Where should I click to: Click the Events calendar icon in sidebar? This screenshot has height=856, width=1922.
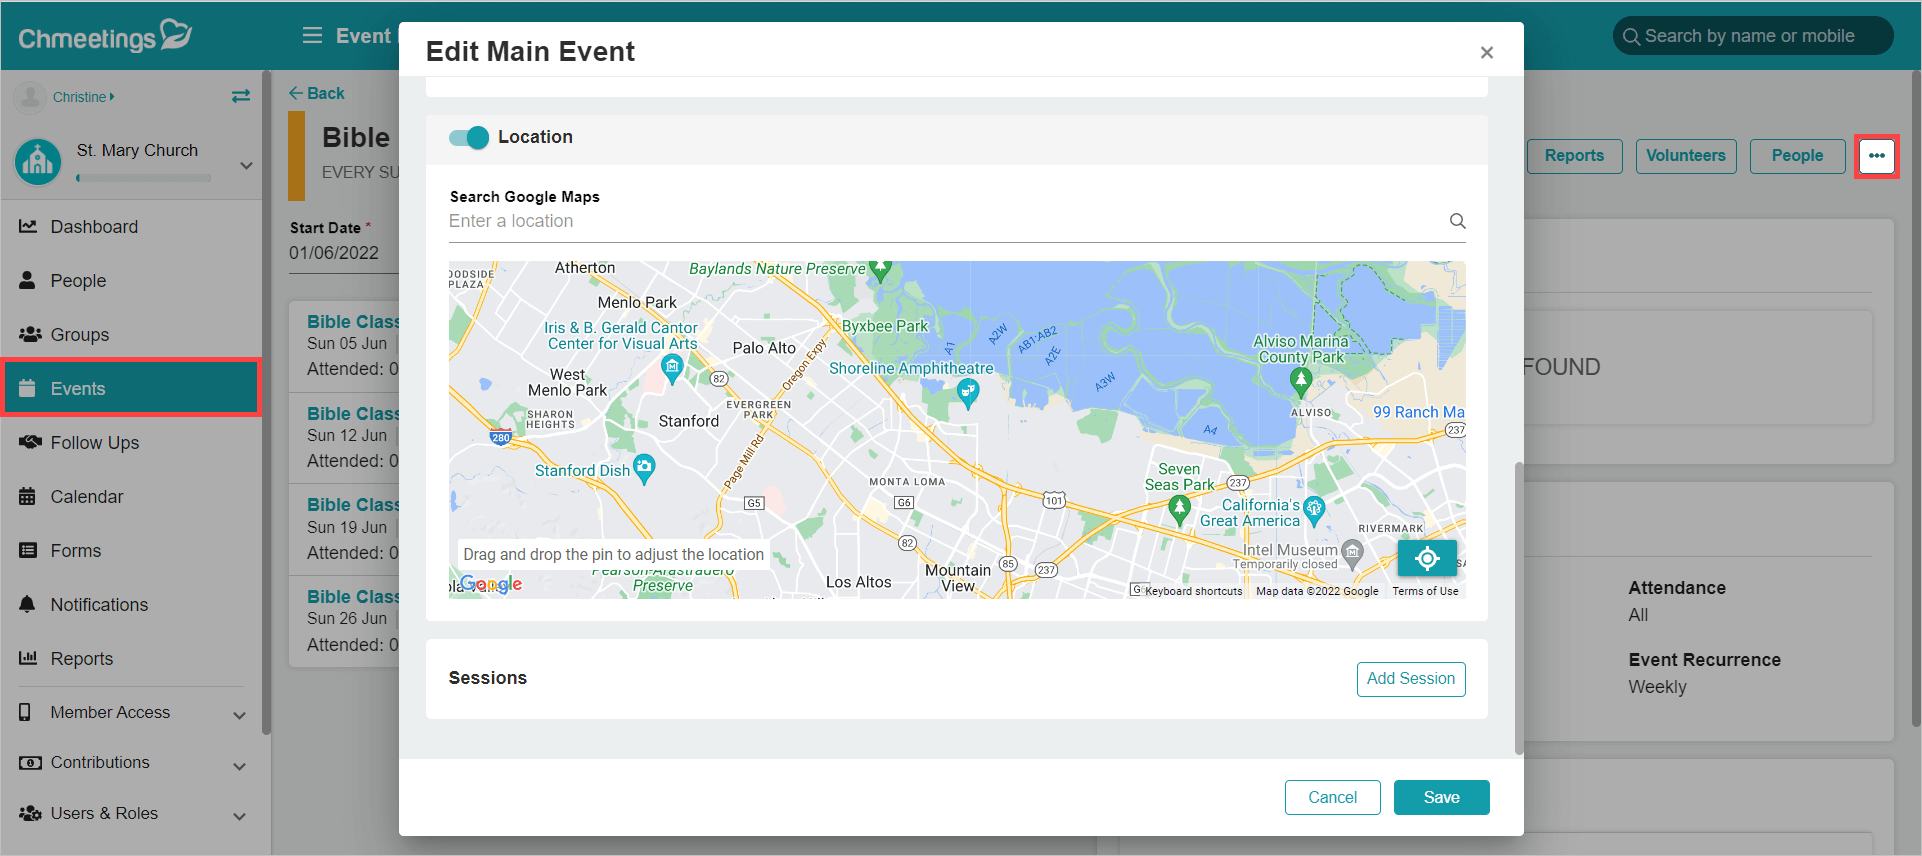point(28,388)
